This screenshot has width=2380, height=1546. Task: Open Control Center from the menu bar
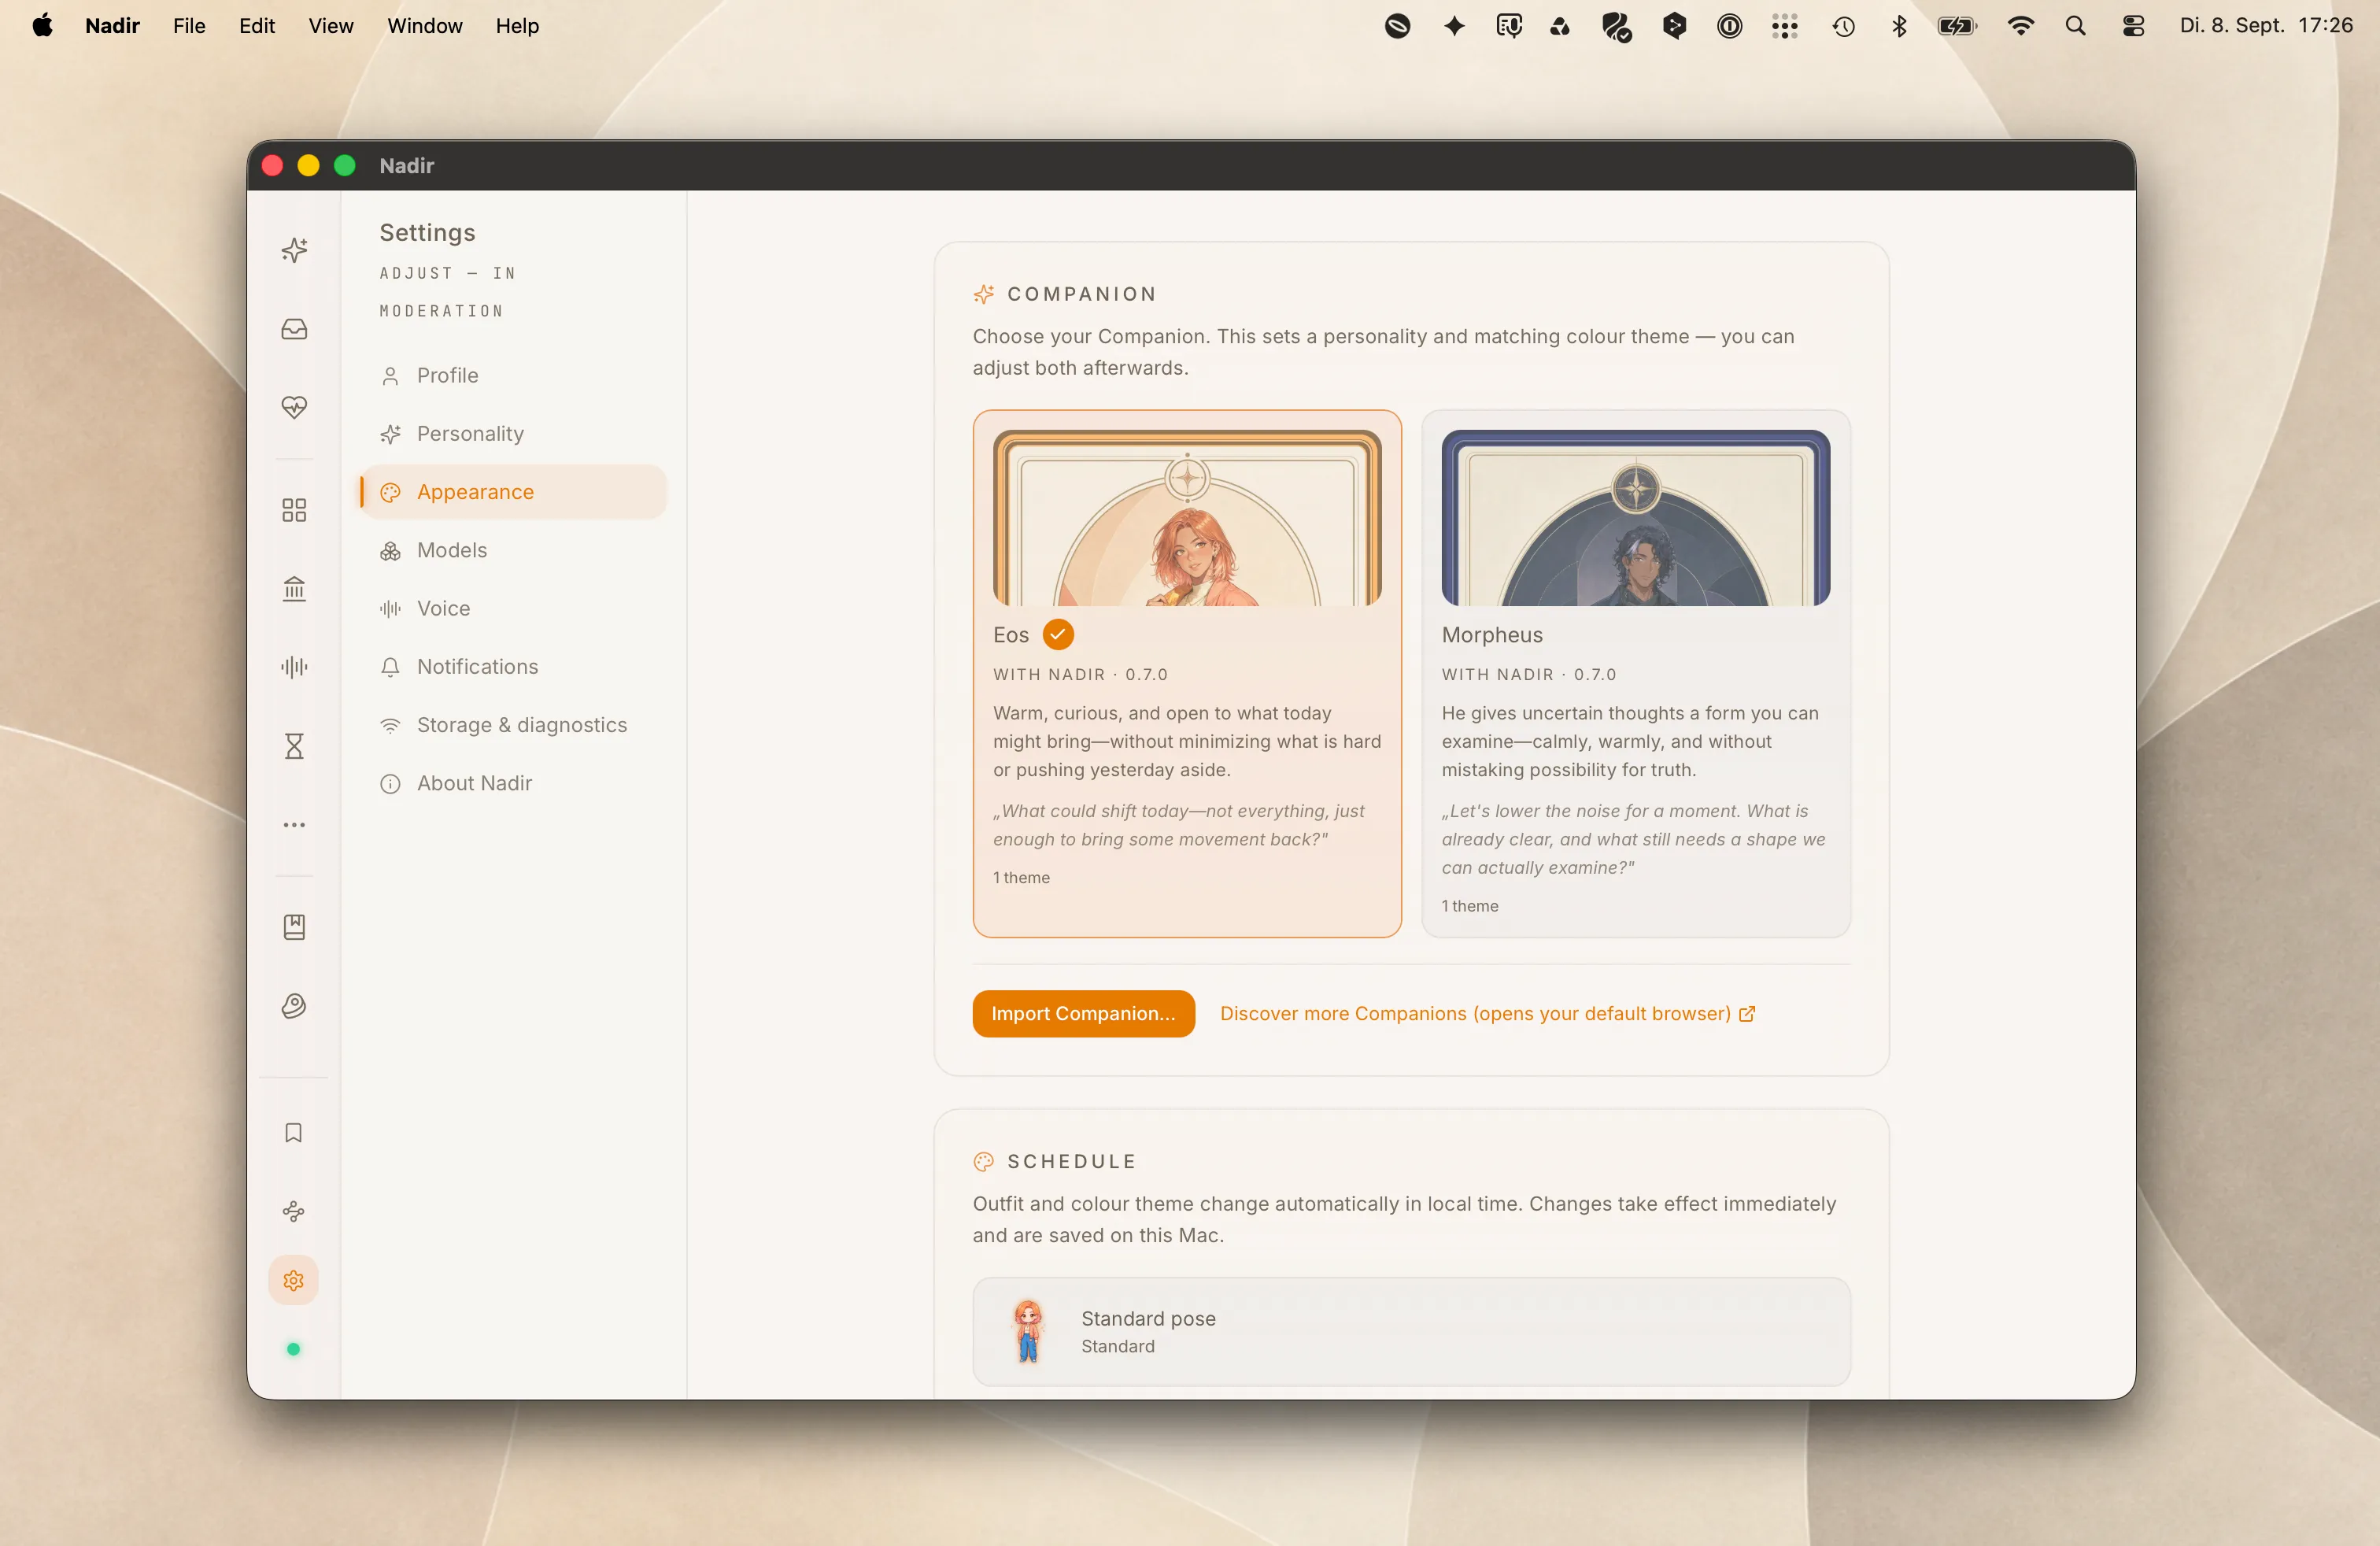(2133, 26)
